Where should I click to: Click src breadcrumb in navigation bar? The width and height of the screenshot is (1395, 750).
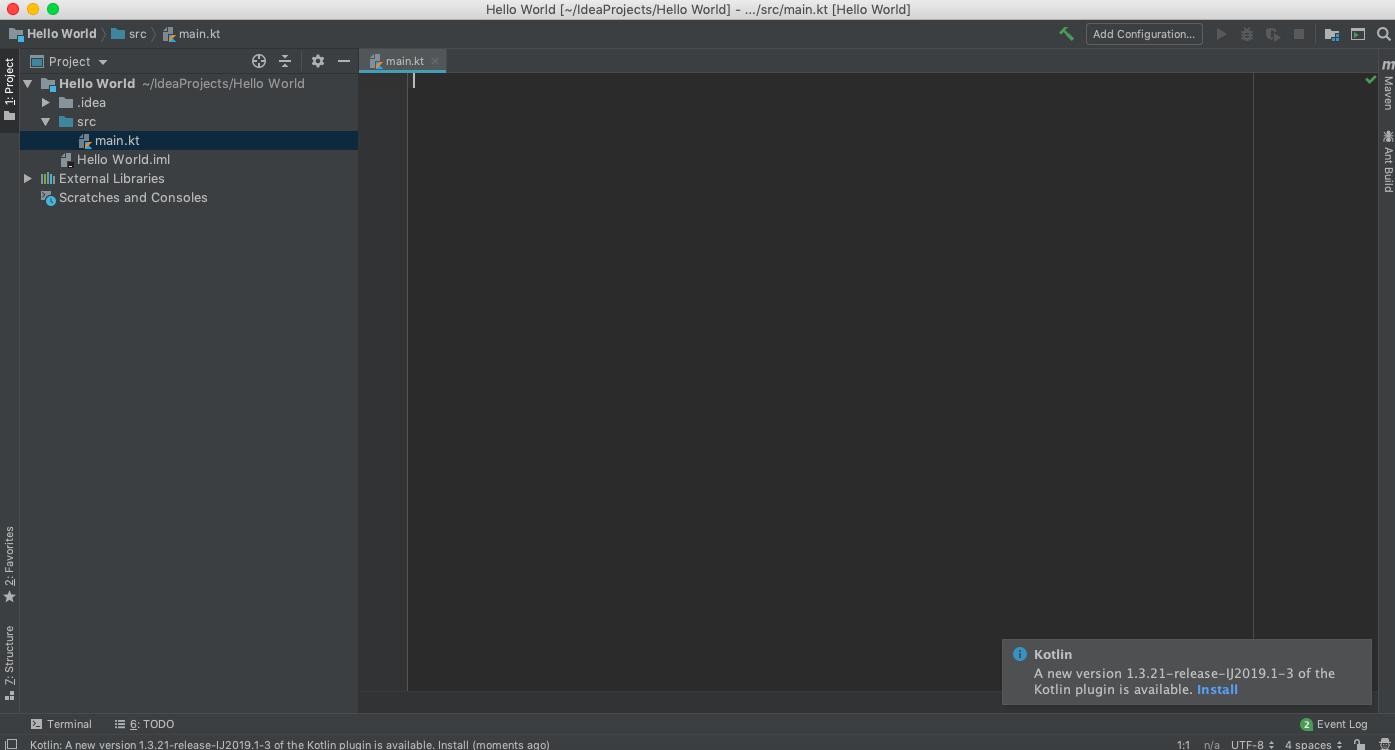tap(129, 34)
